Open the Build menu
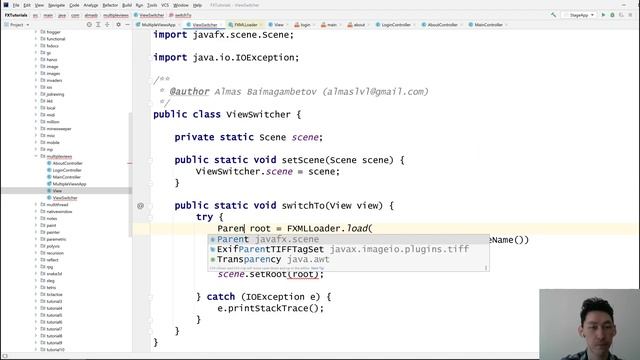Screen dimensions: 640x360 coord(127,5)
